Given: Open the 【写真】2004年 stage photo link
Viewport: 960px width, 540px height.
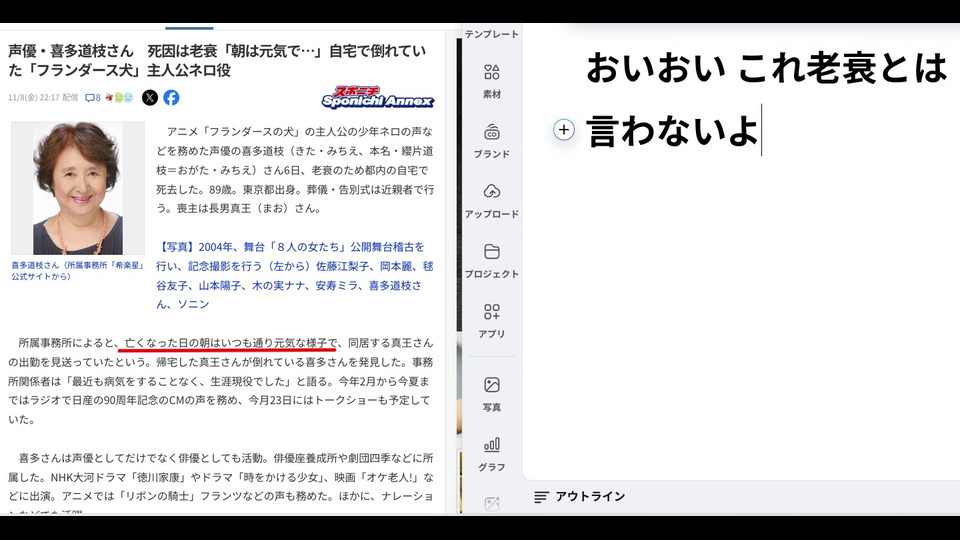Looking at the screenshot, I should click(294, 276).
